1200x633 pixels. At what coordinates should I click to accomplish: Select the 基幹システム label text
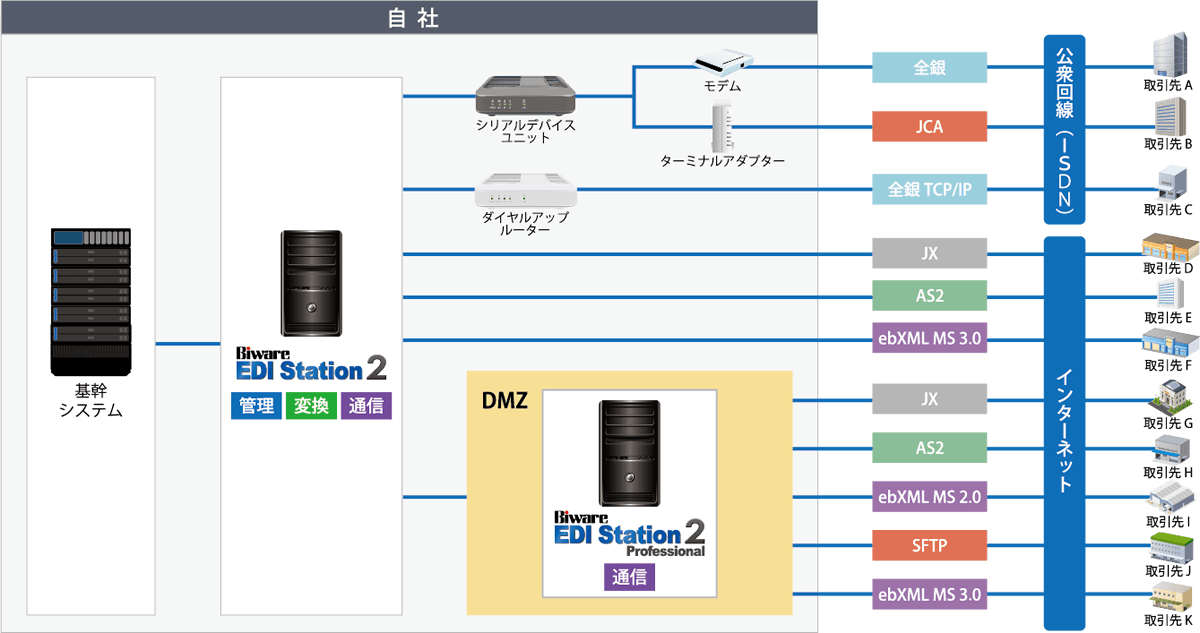pos(91,399)
